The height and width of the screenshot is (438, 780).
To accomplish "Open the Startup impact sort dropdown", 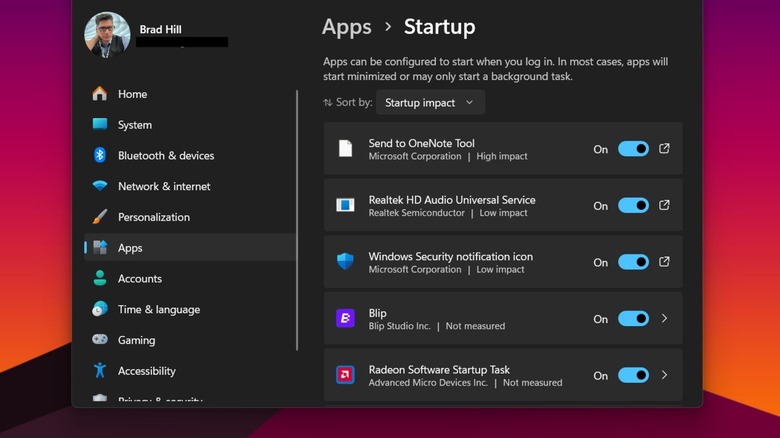I will (430, 103).
